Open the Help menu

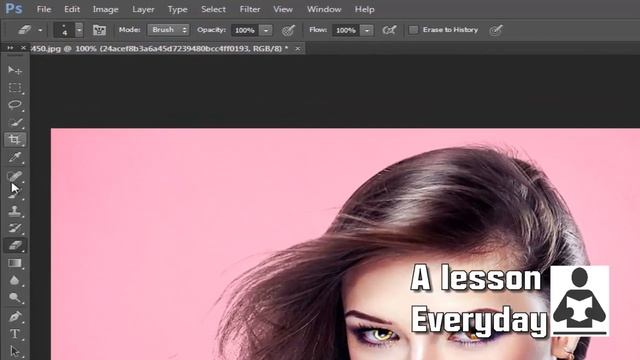[364, 9]
